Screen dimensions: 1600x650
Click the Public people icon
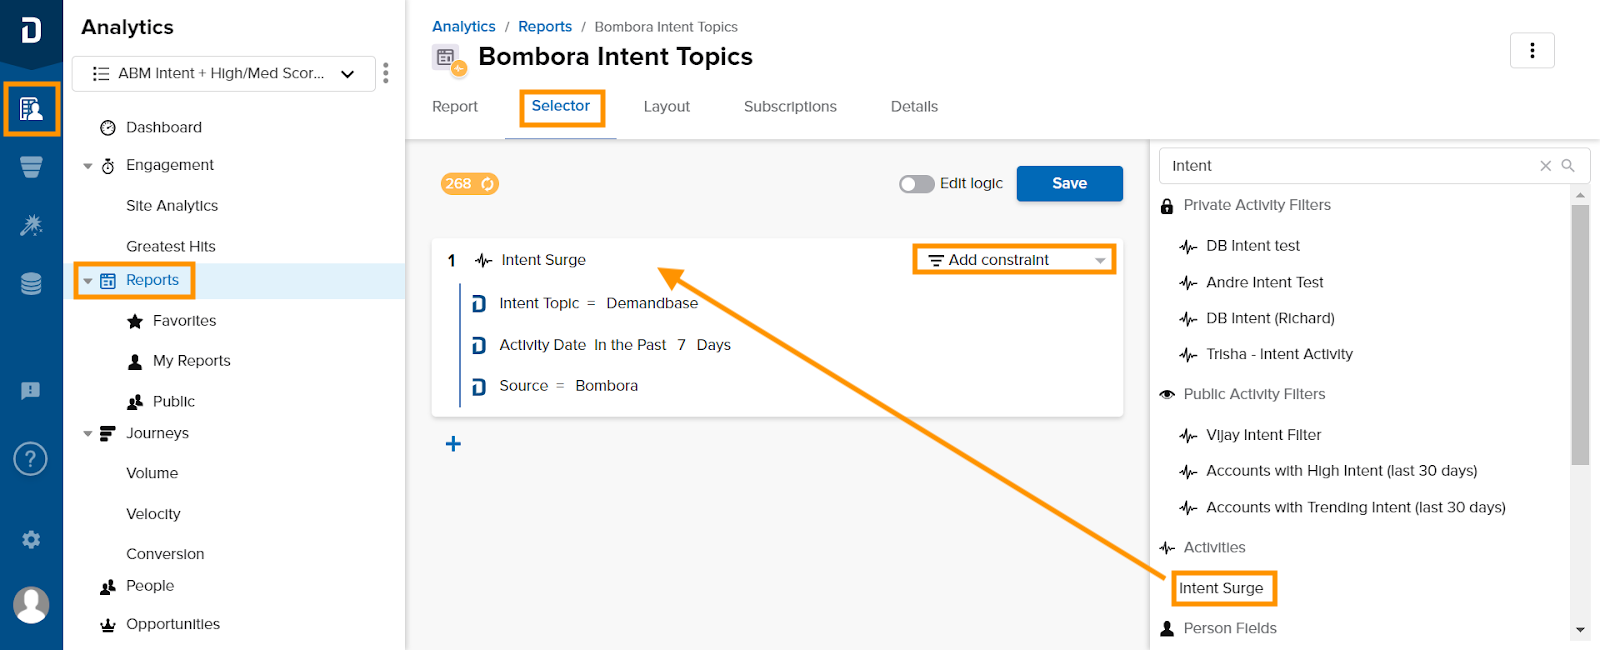click(135, 402)
